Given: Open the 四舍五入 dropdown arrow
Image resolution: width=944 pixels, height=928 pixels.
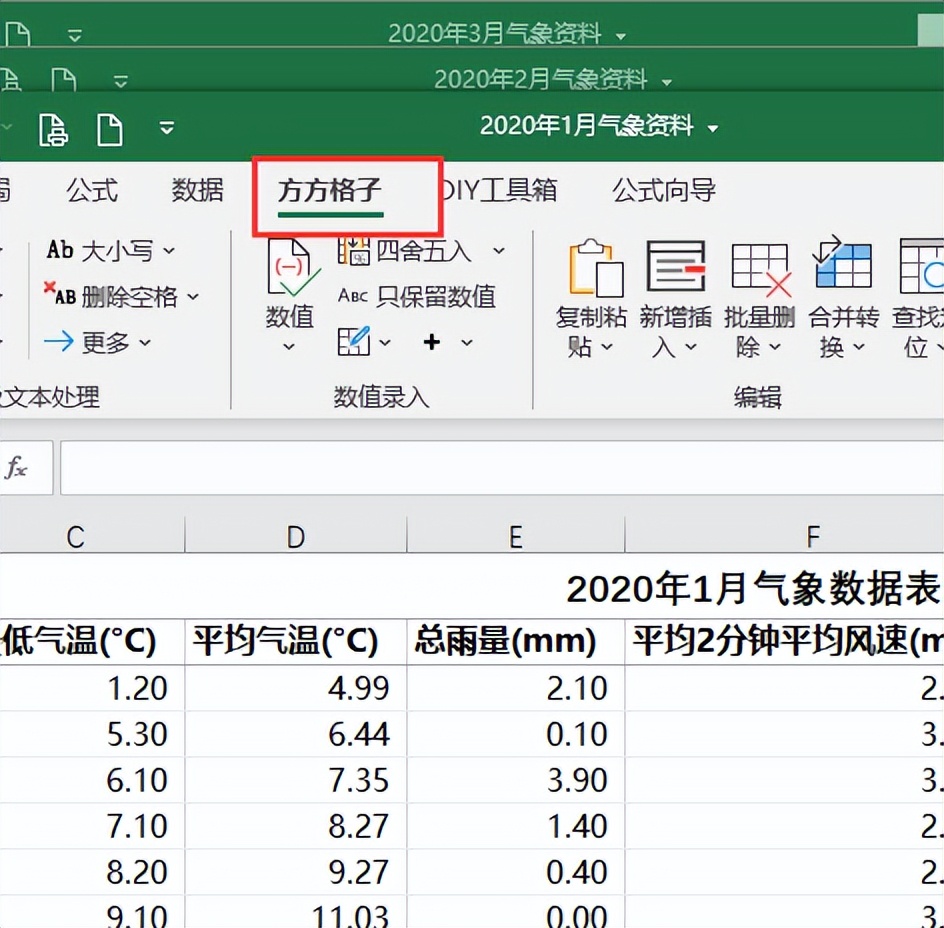Looking at the screenshot, I should click(498, 251).
